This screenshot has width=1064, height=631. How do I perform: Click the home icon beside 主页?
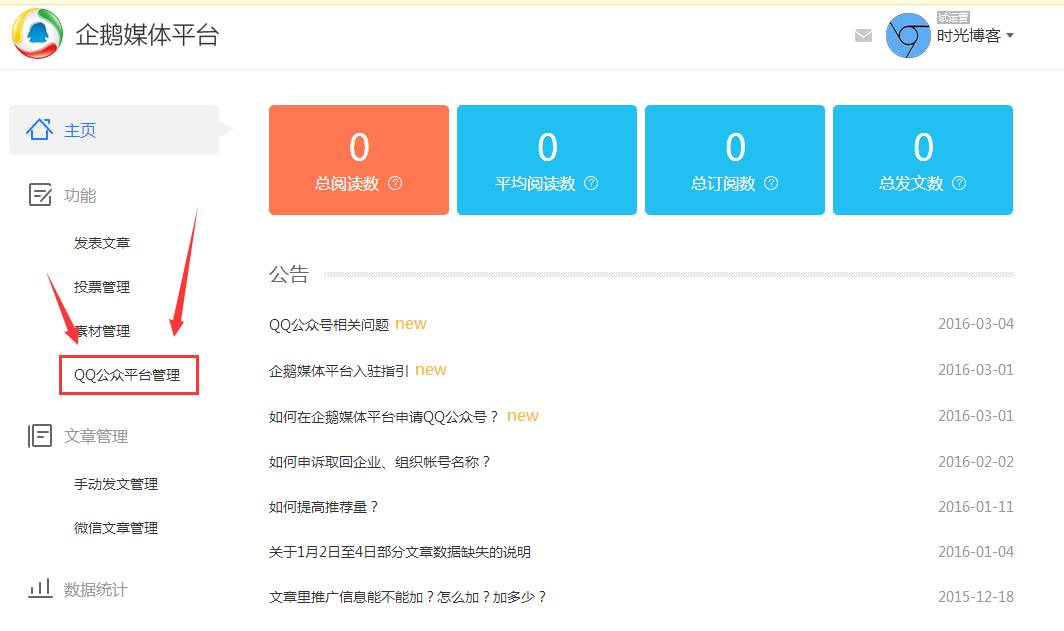tap(39, 129)
